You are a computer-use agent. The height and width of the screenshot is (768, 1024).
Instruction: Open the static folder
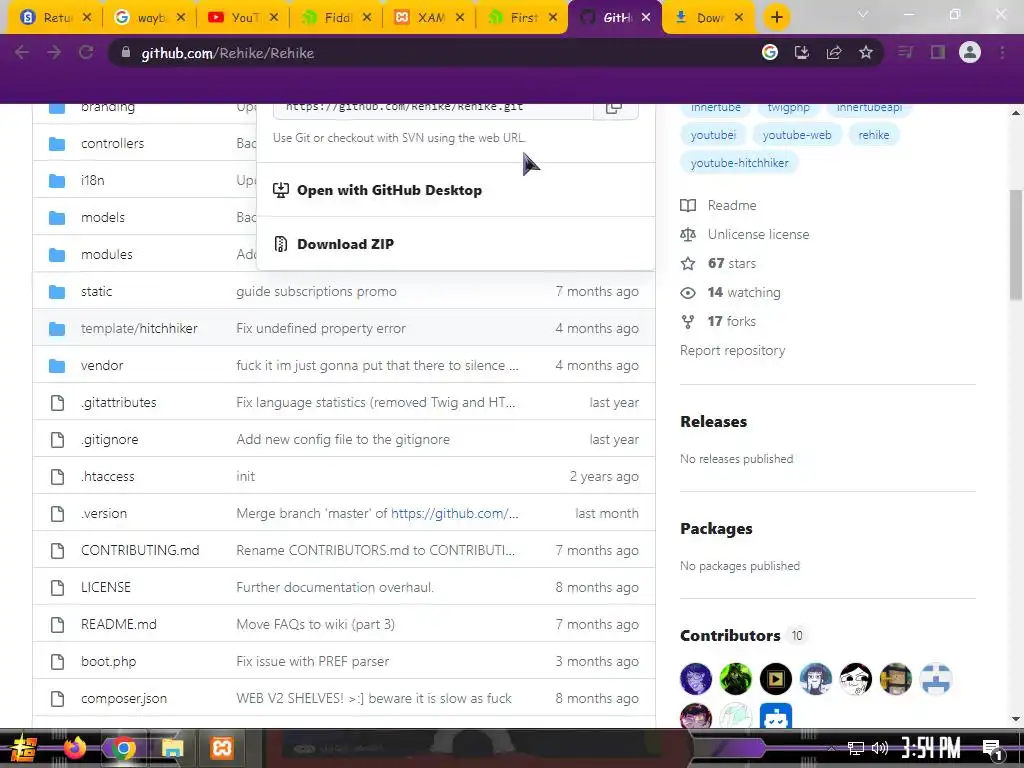(97, 292)
